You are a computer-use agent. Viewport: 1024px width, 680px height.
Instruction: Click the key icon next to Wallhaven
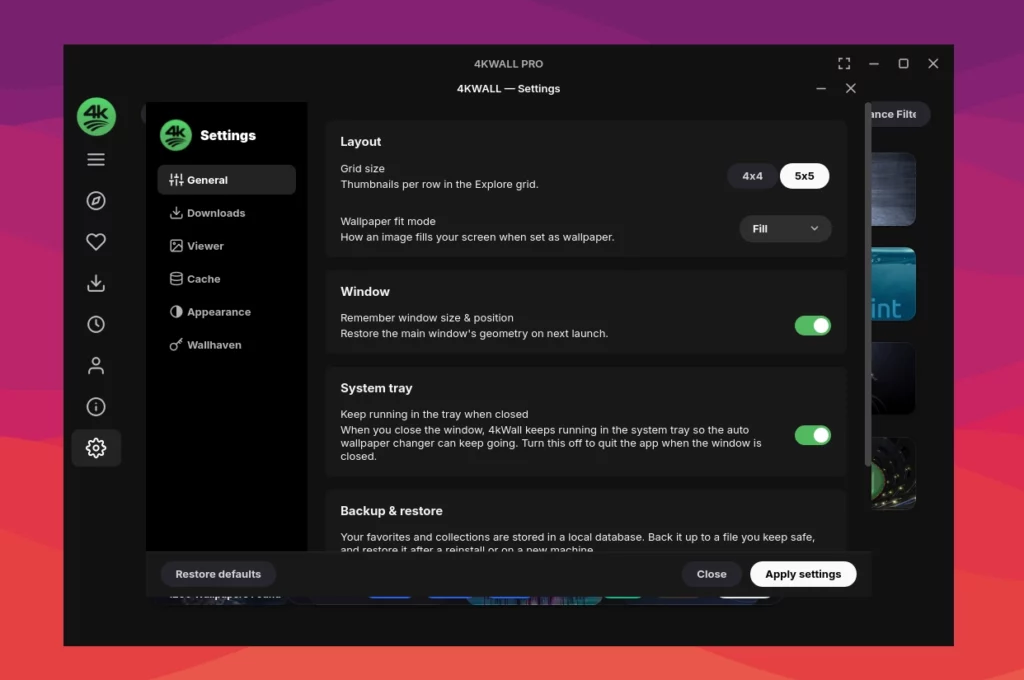click(x=176, y=345)
